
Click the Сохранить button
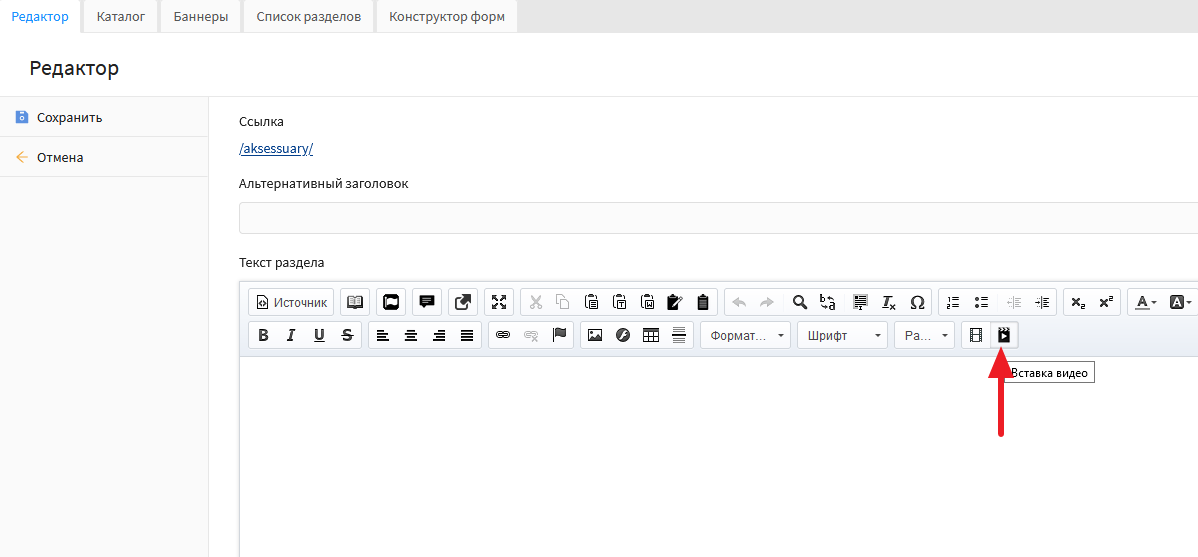[69, 117]
